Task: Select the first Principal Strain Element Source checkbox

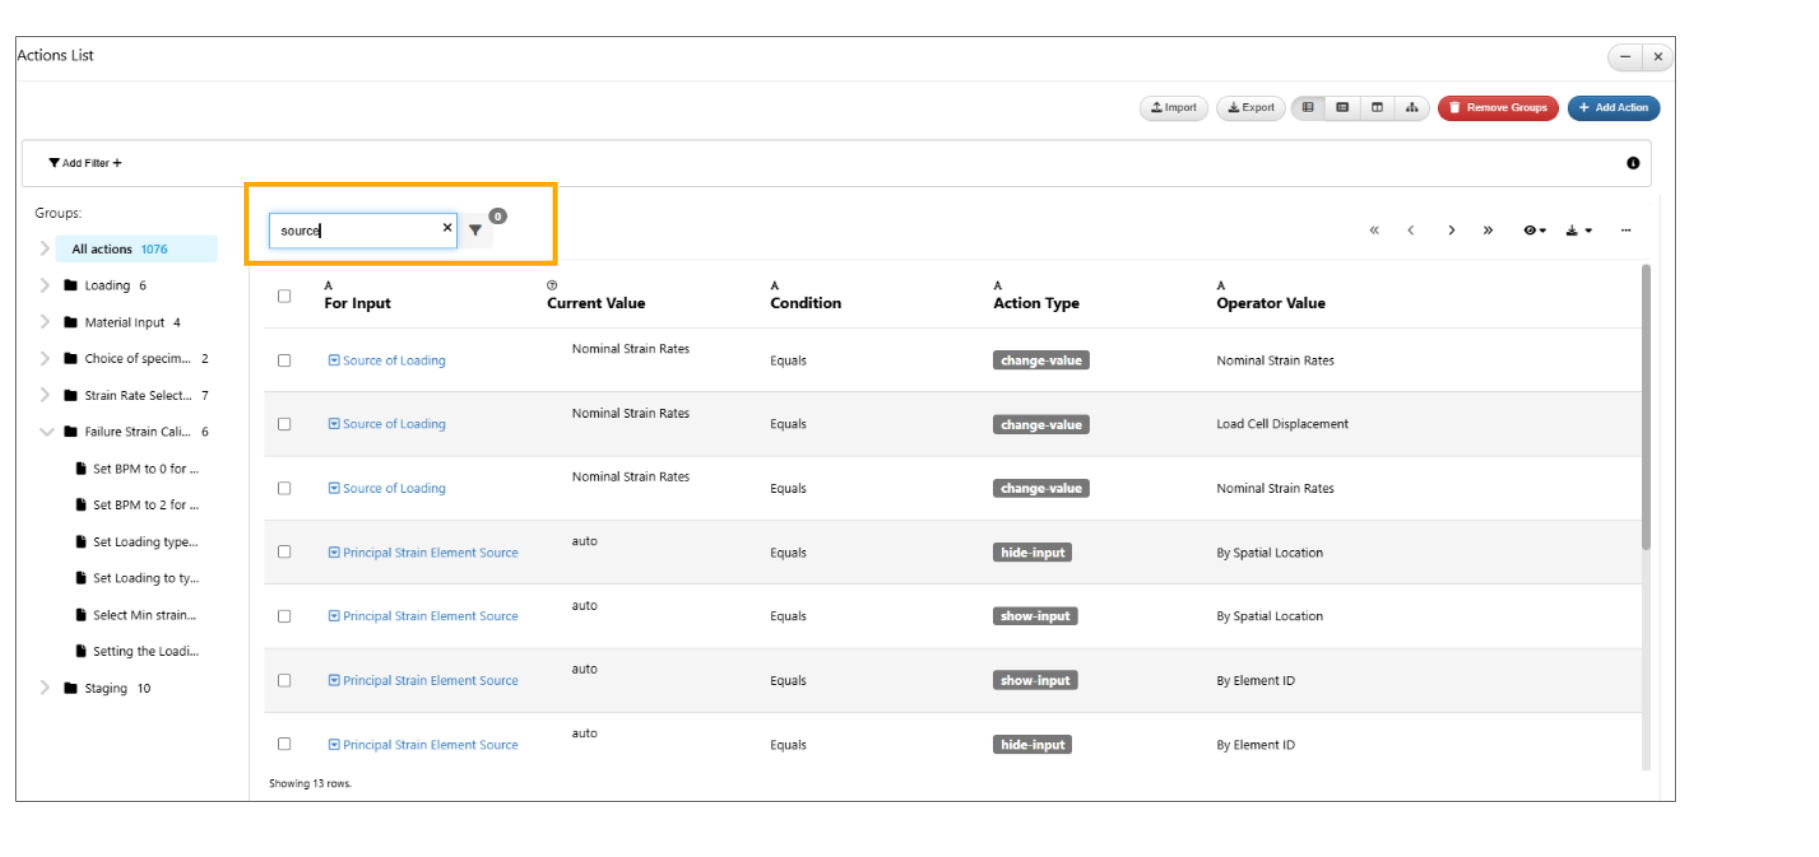Action: tap(284, 552)
